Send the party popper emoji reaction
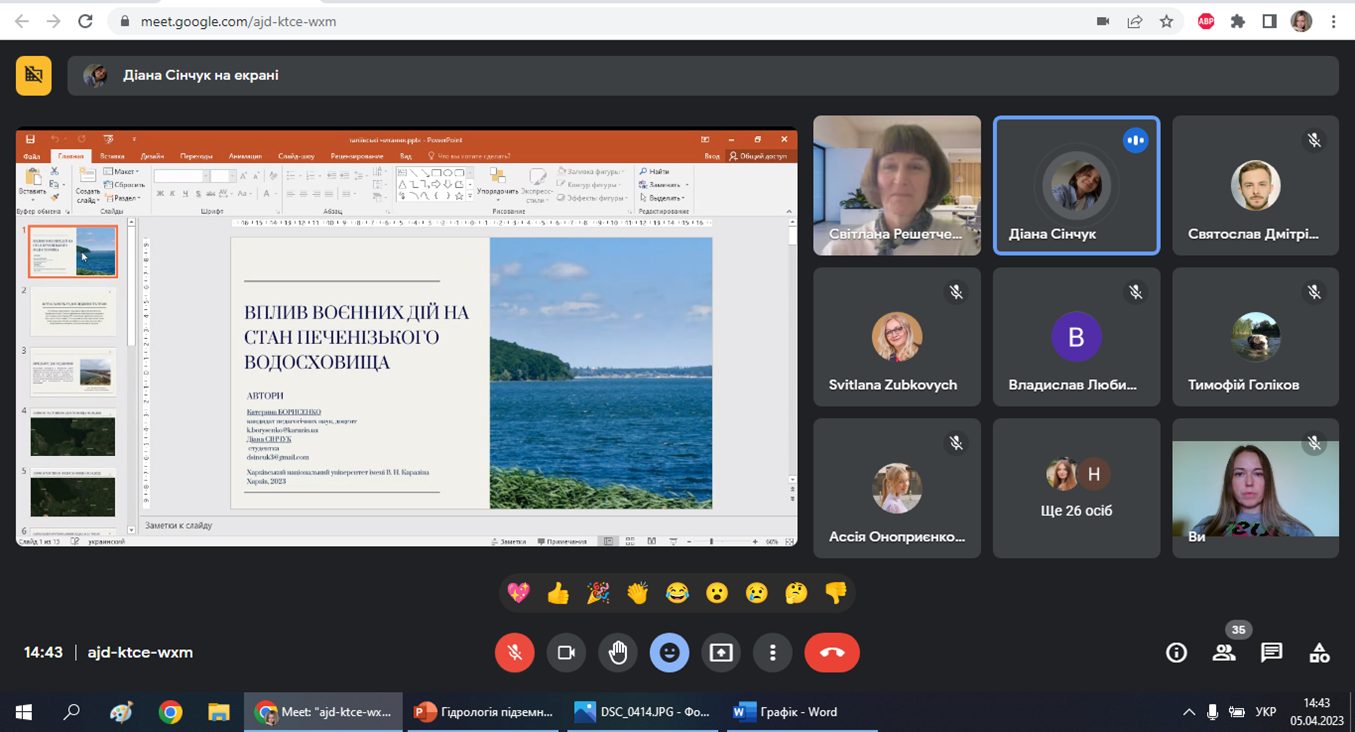Viewport: 1355px width, 732px height. pos(598,593)
